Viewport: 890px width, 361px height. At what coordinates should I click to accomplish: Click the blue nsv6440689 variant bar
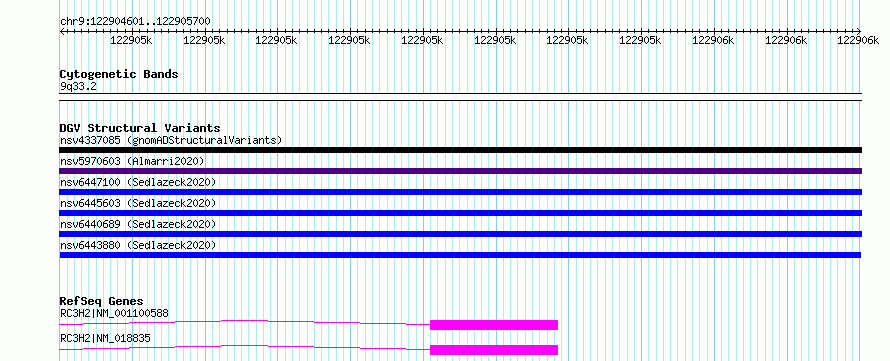tap(461, 234)
